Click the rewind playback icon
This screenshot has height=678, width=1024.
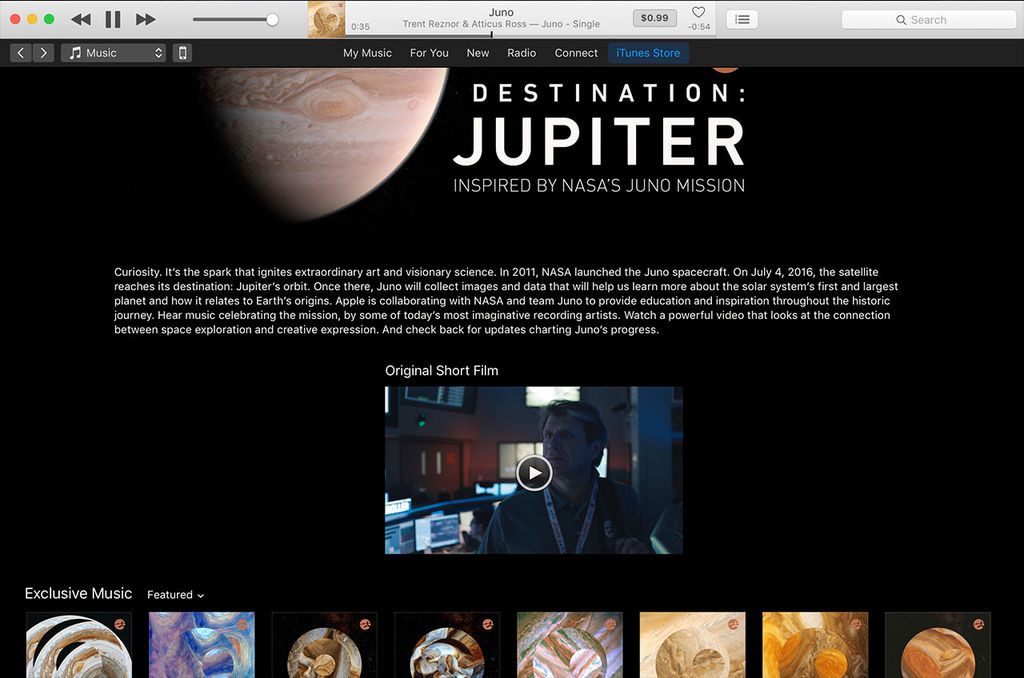[80, 18]
